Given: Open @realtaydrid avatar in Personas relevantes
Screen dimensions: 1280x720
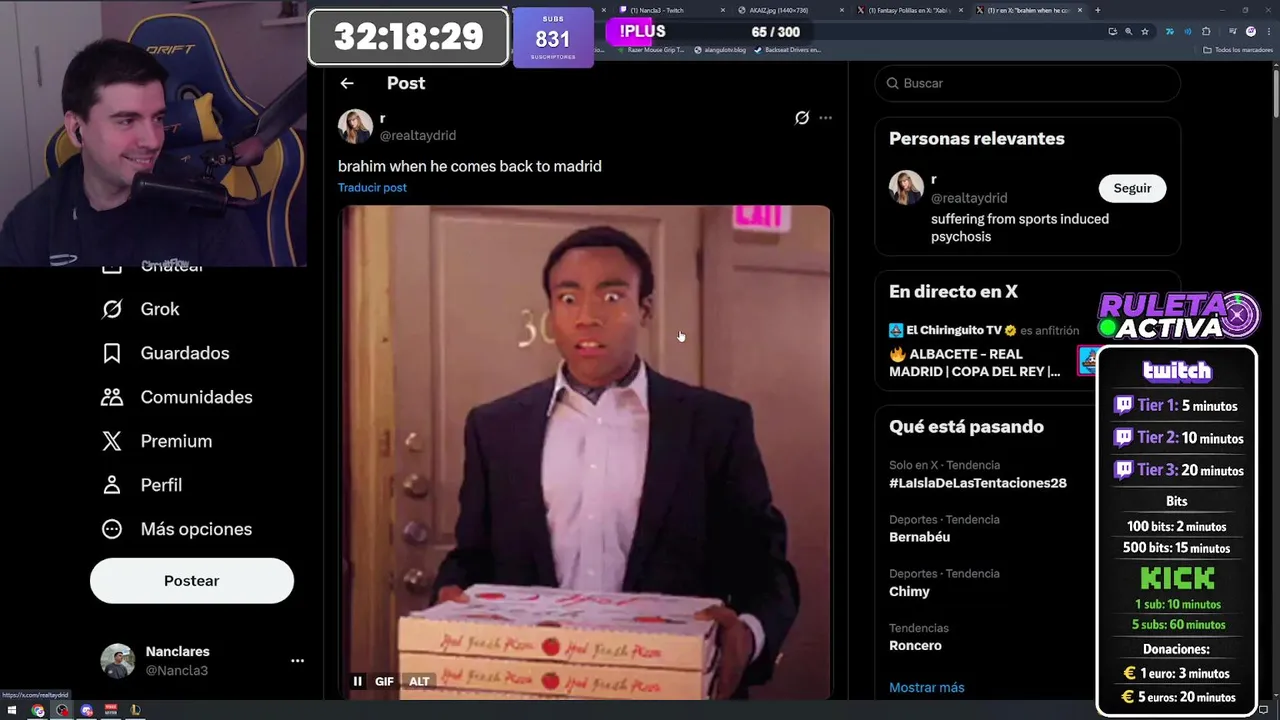Looking at the screenshot, I should click(x=906, y=188).
